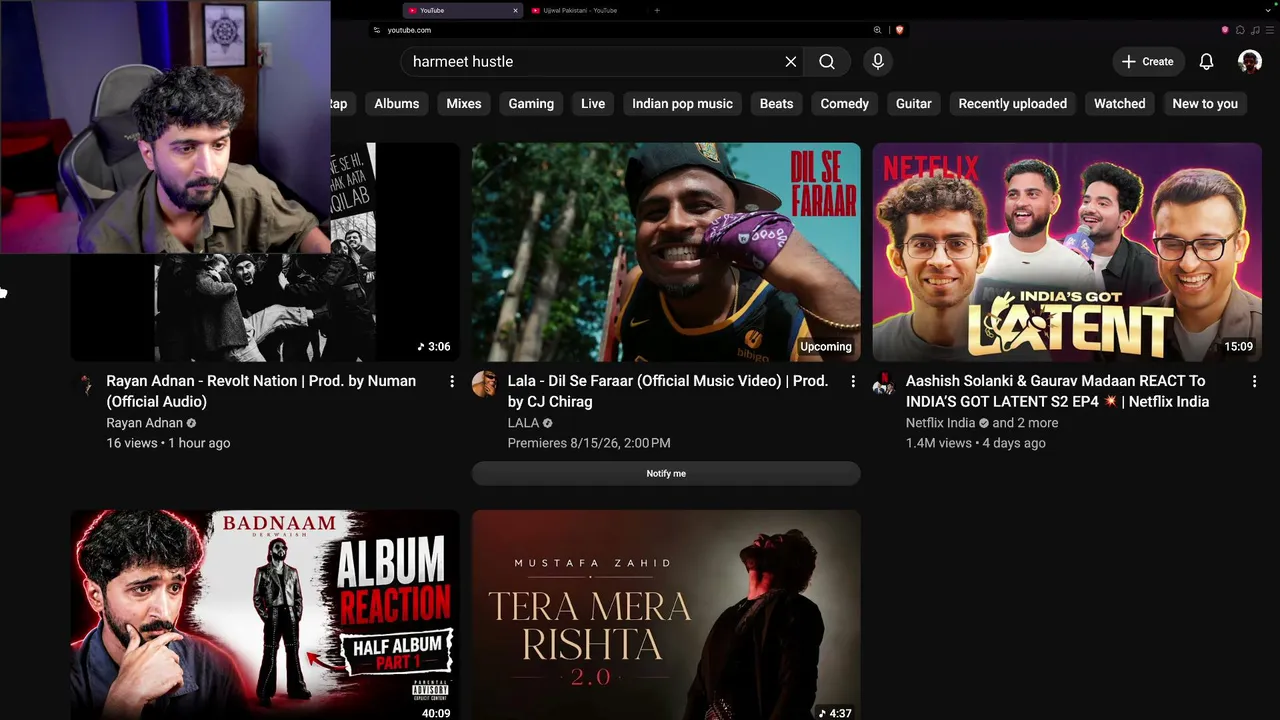The height and width of the screenshot is (720, 1280).
Task: Select the Beats filter chip
Action: coord(776,104)
